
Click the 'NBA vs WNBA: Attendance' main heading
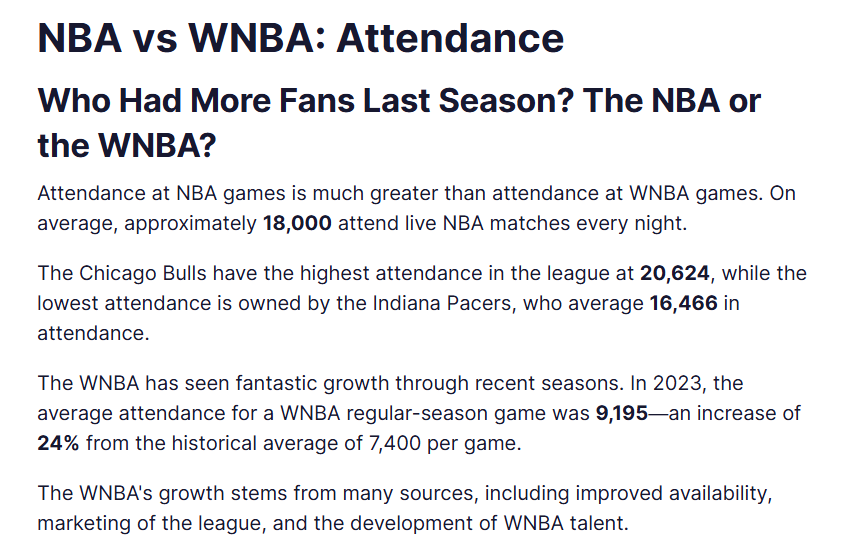click(x=301, y=39)
